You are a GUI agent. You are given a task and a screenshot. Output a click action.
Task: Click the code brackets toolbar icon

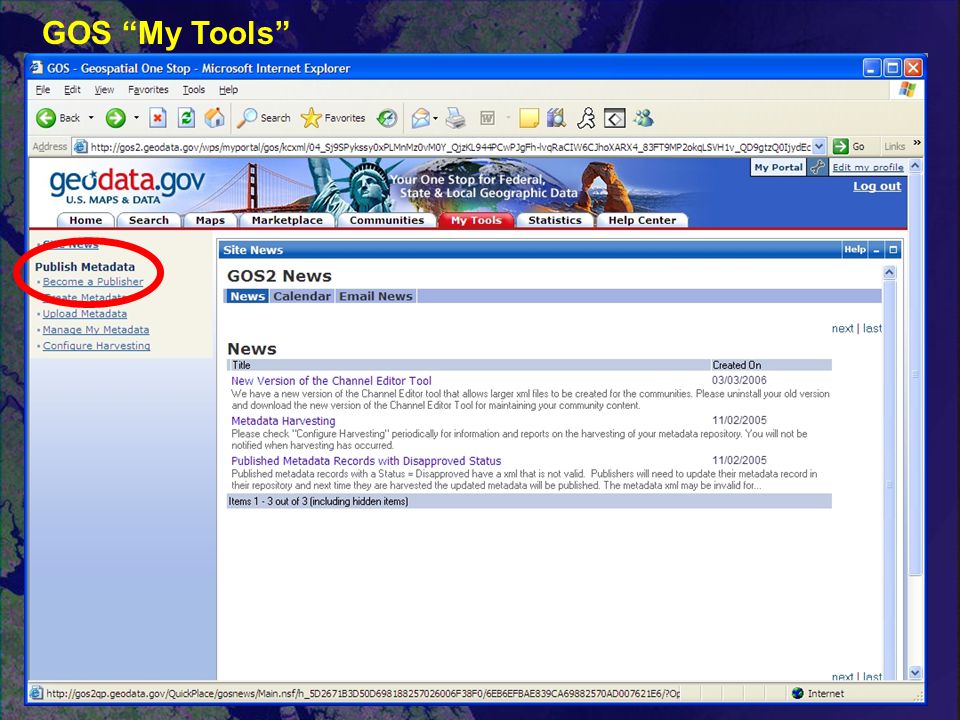click(615, 118)
